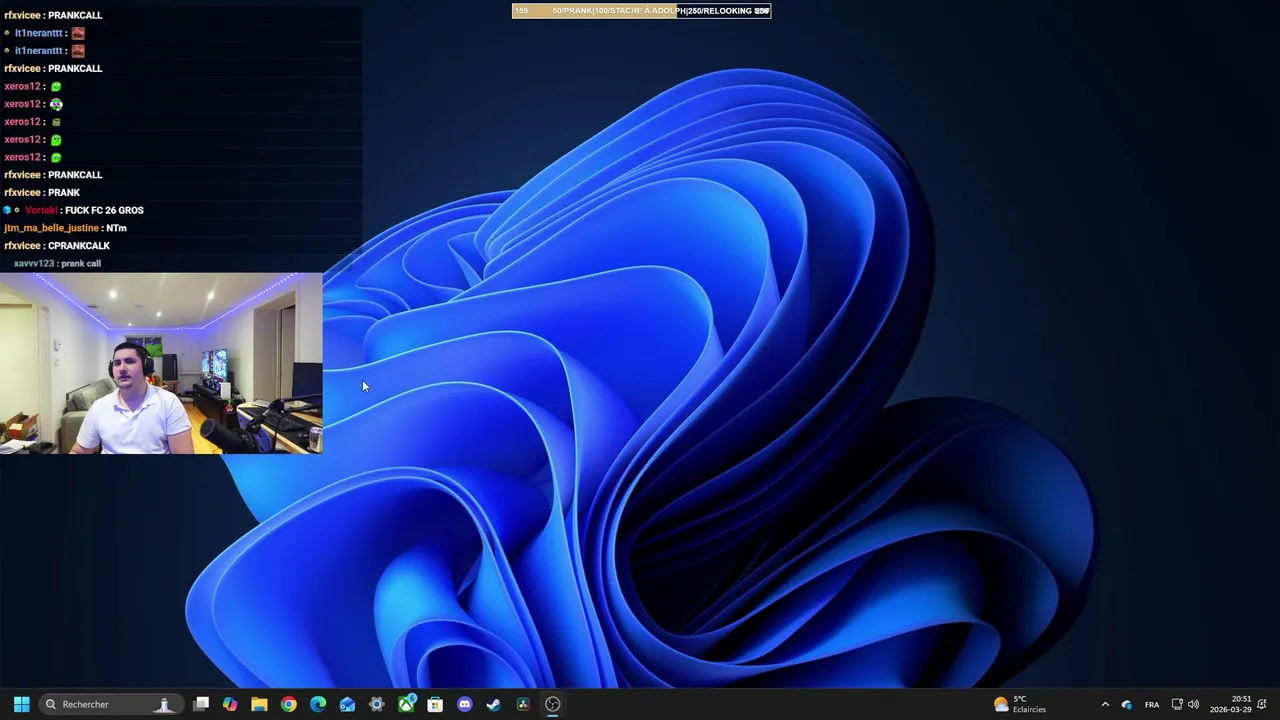The height and width of the screenshot is (720, 1280).
Task: Open the weather widget showing 5°C Eclaircies
Action: 1020,704
